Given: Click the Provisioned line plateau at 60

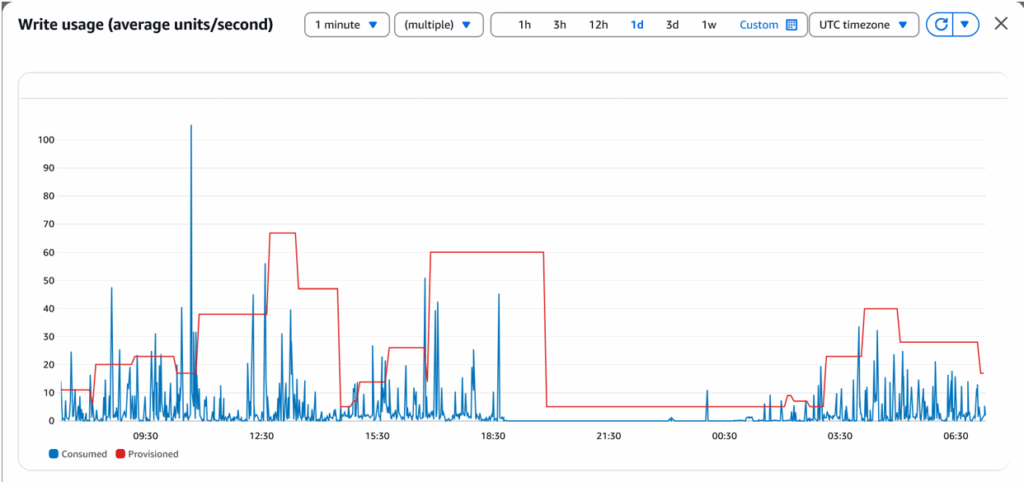Looking at the screenshot, I should pyautogui.click(x=486, y=252).
